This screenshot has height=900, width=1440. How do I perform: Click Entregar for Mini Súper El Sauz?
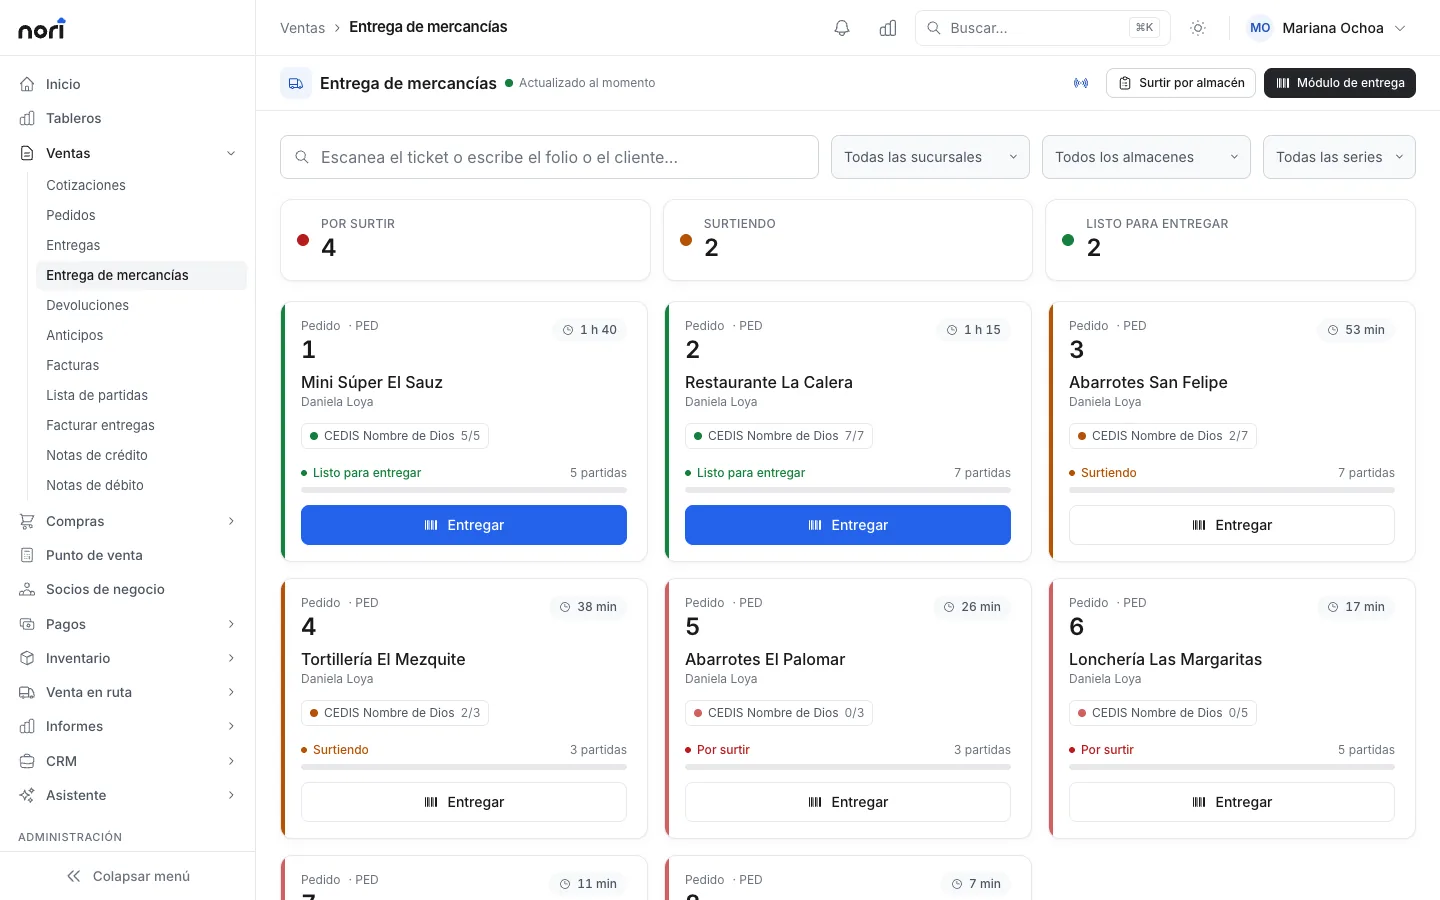point(464,525)
